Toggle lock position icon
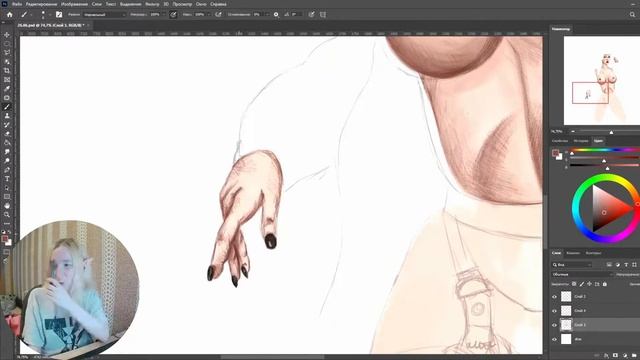 tap(589, 284)
